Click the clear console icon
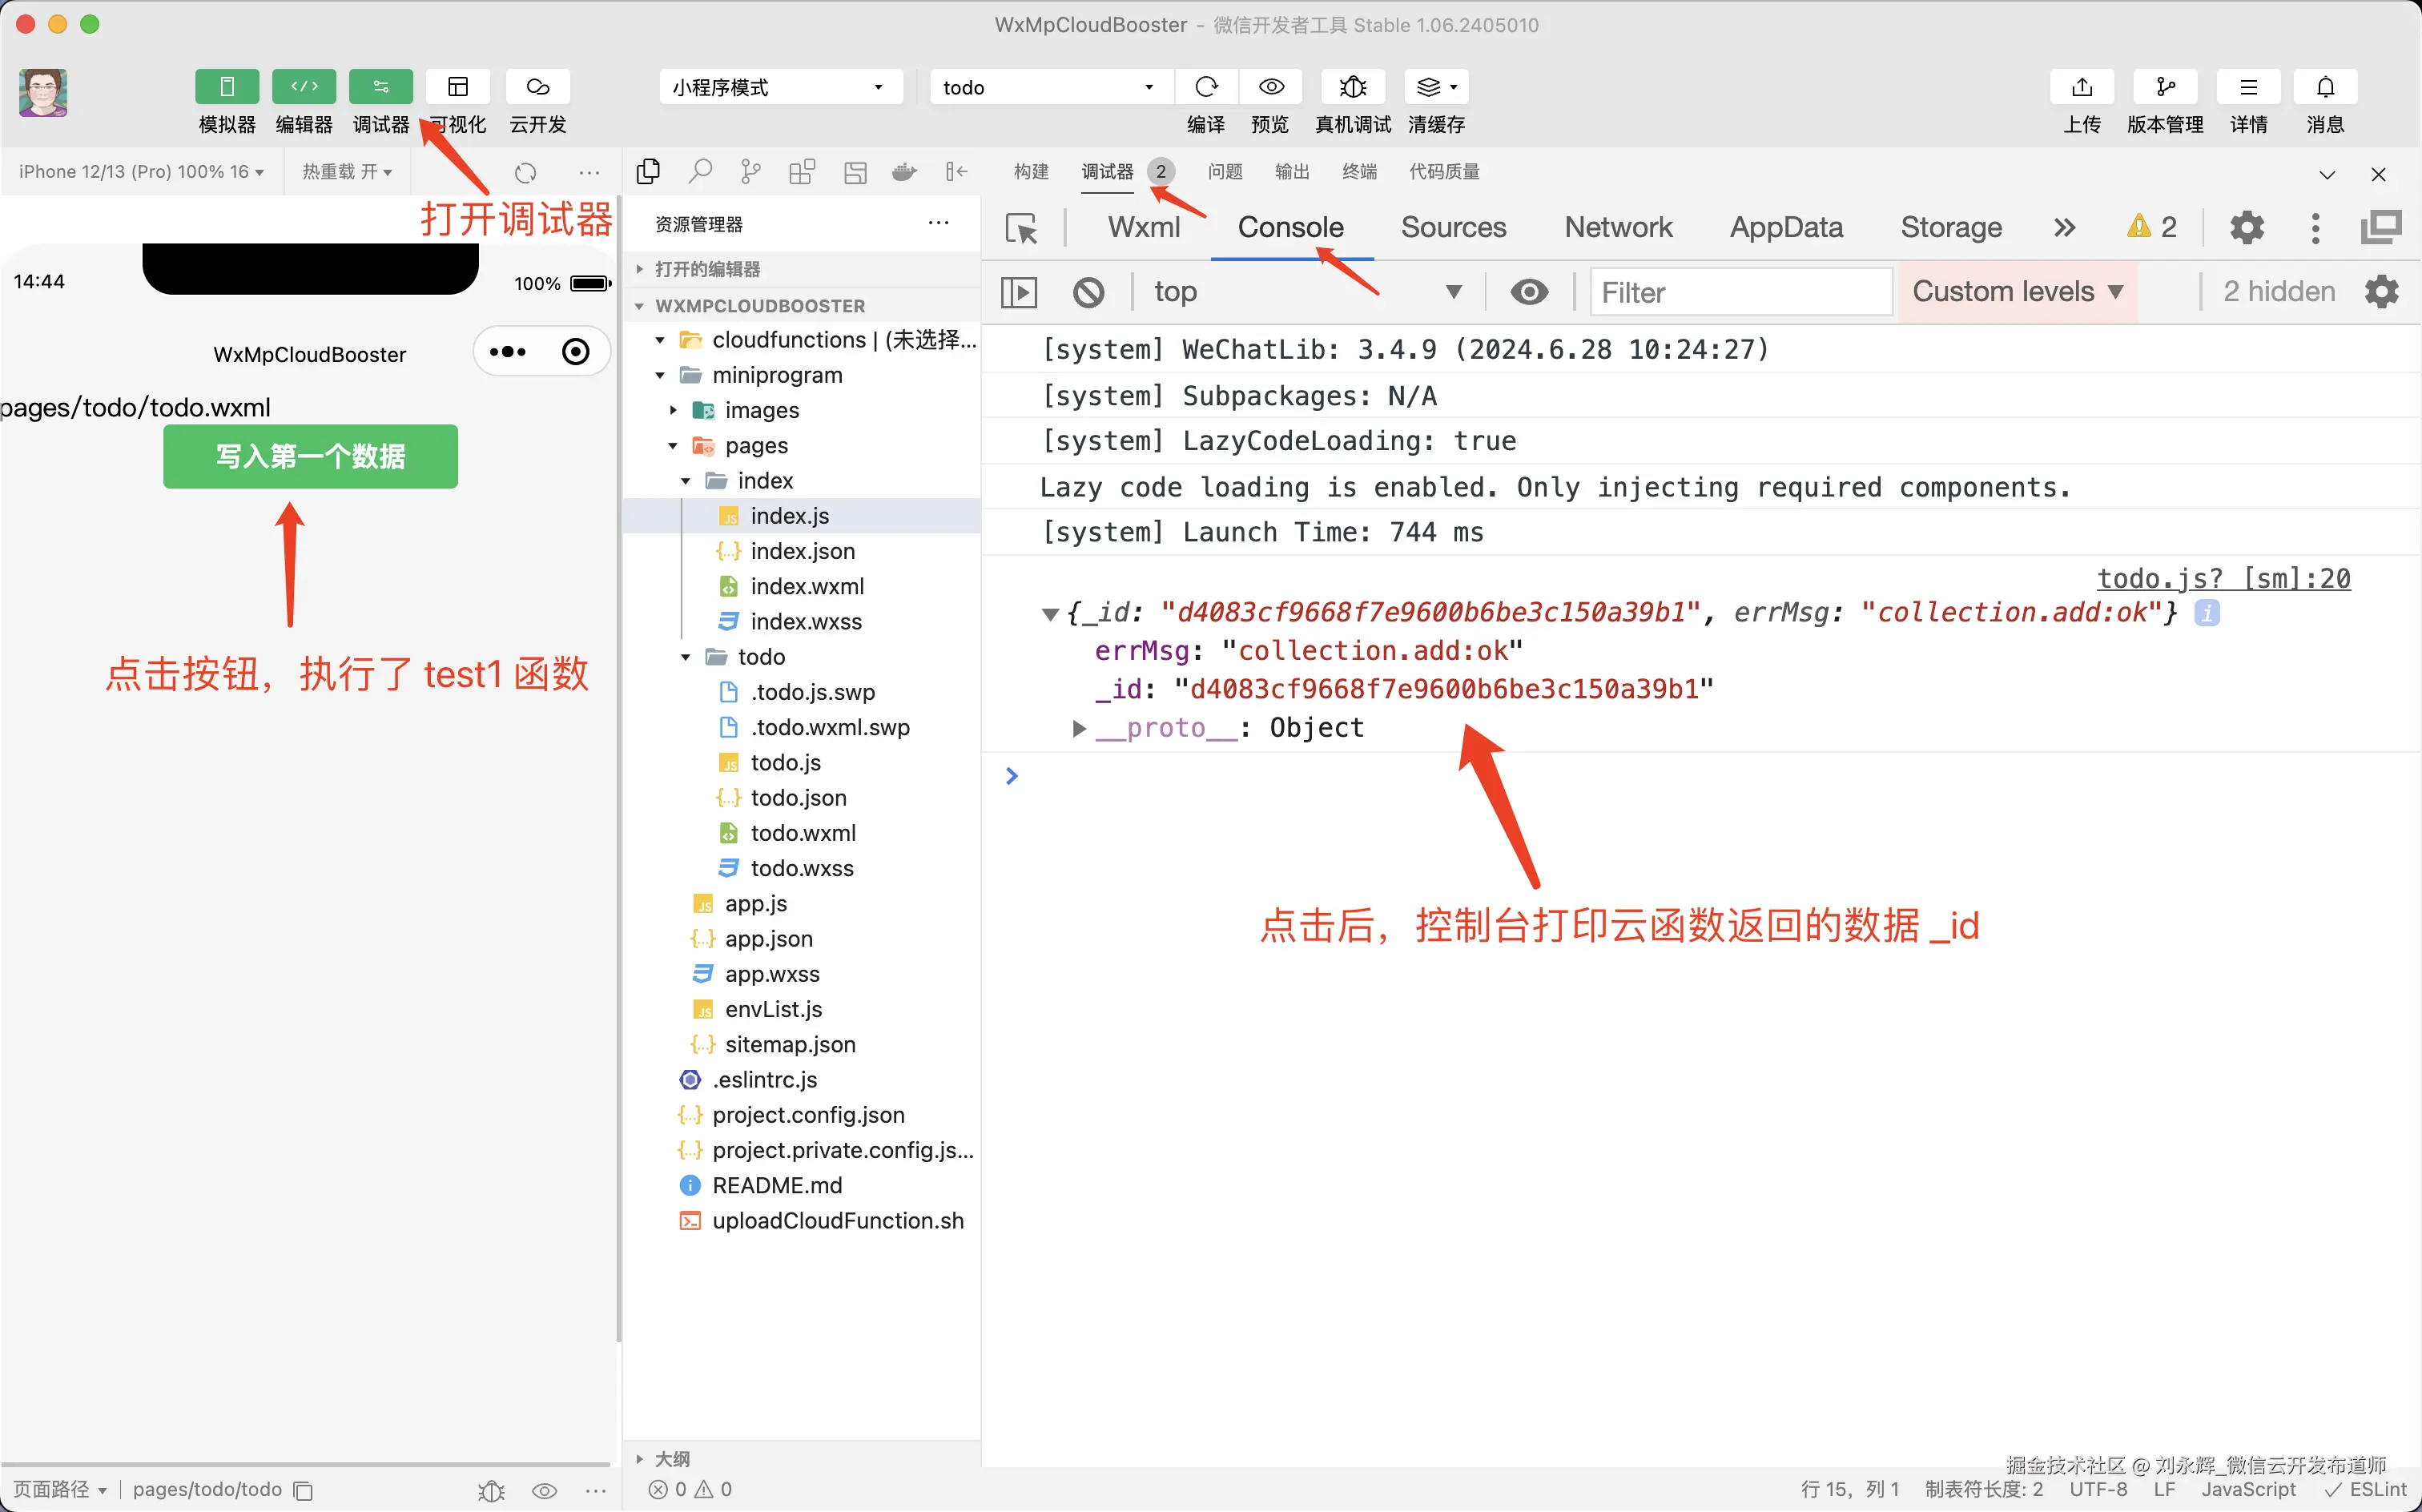The width and height of the screenshot is (2422, 1512). coord(1088,292)
